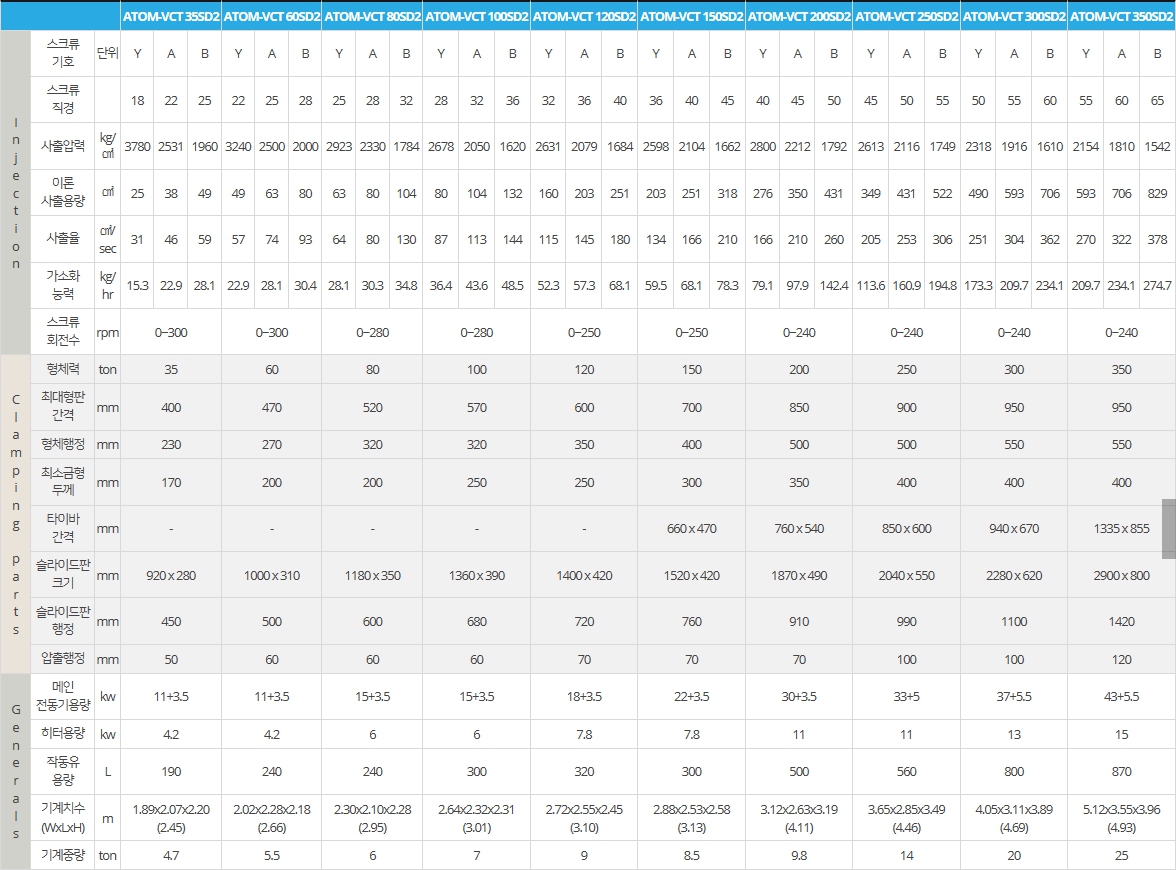The height and width of the screenshot is (870, 1176).
Task: Click machine dimensions cell 5.12x3.55x3.96
Action: [1121, 818]
